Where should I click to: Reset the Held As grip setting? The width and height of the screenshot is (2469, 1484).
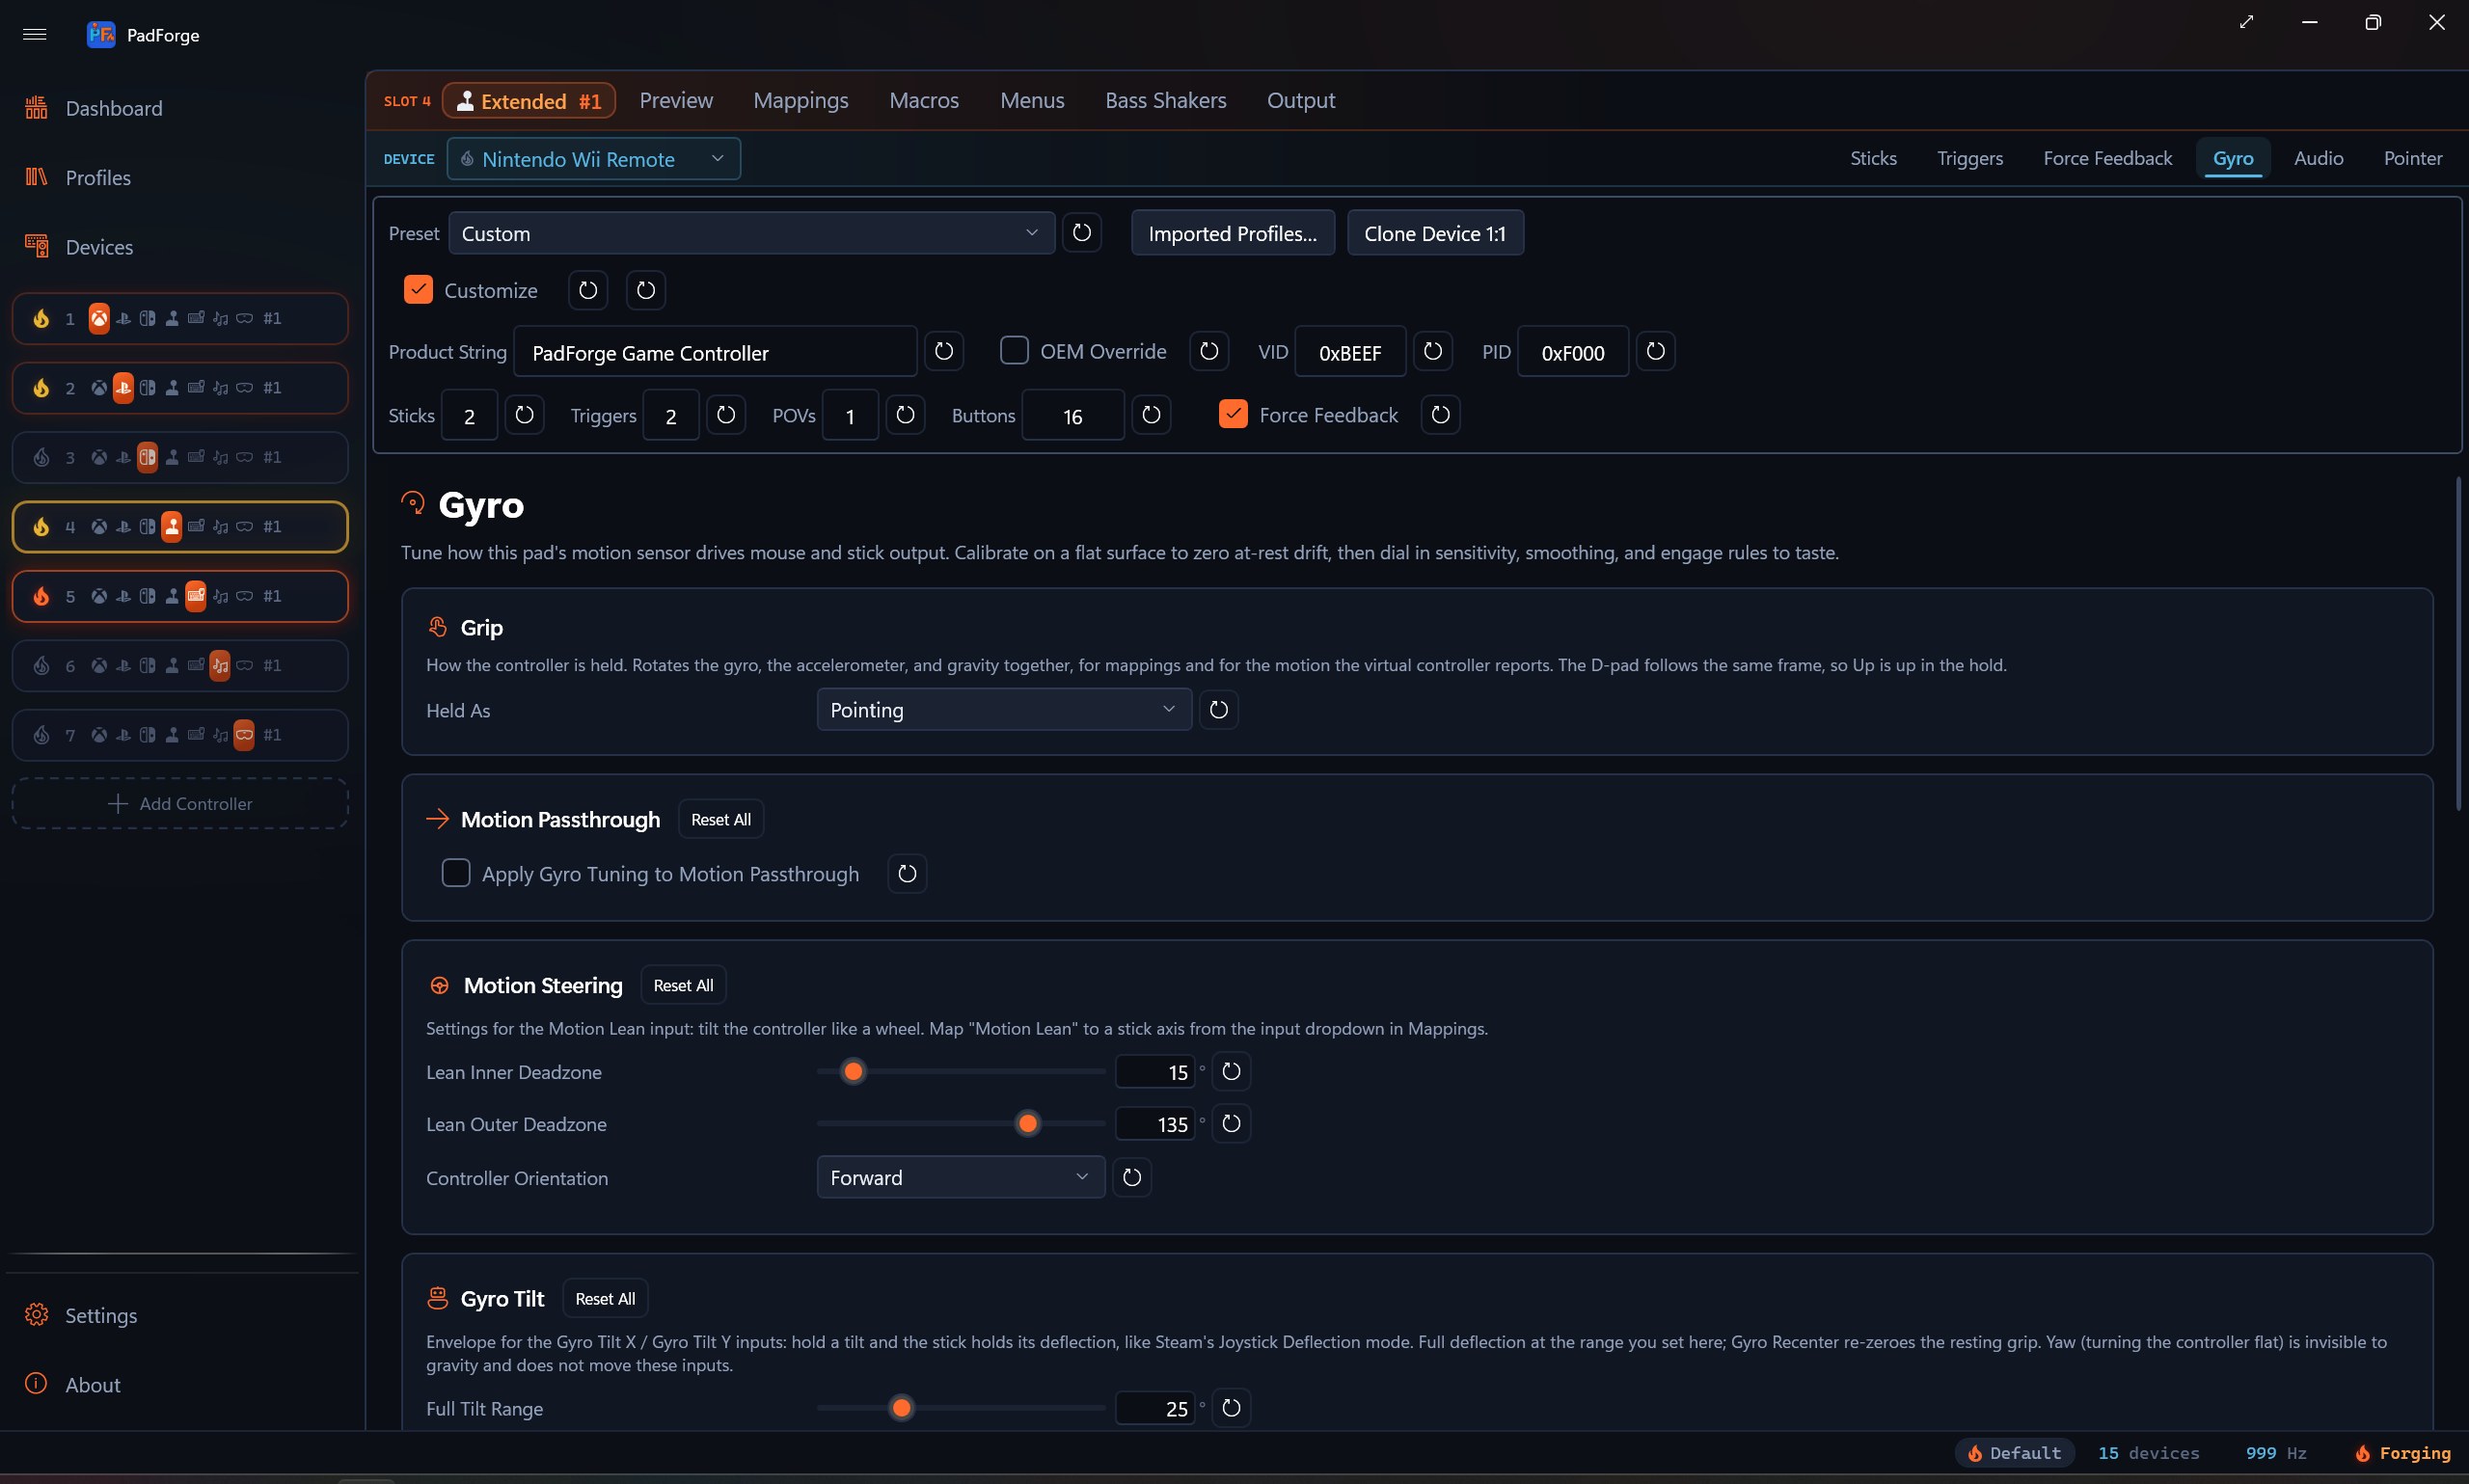(x=1218, y=709)
